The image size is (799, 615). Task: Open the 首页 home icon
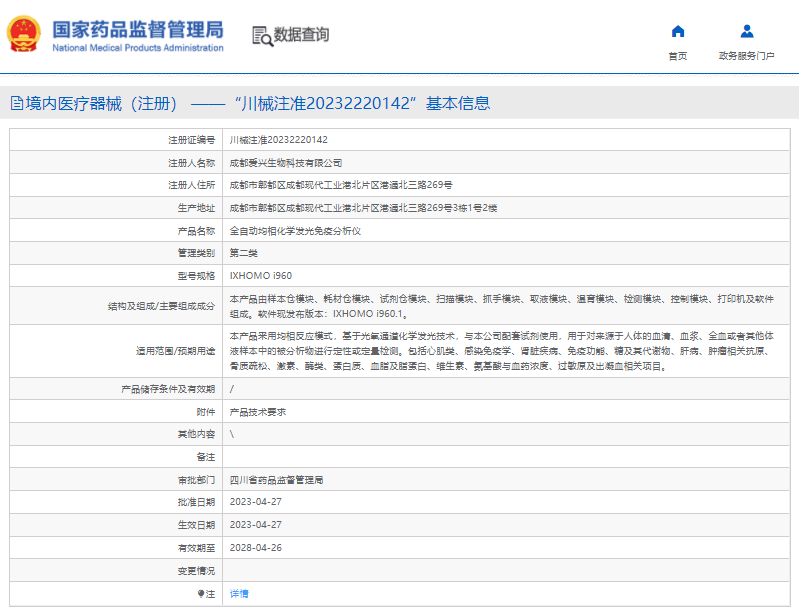(x=678, y=31)
